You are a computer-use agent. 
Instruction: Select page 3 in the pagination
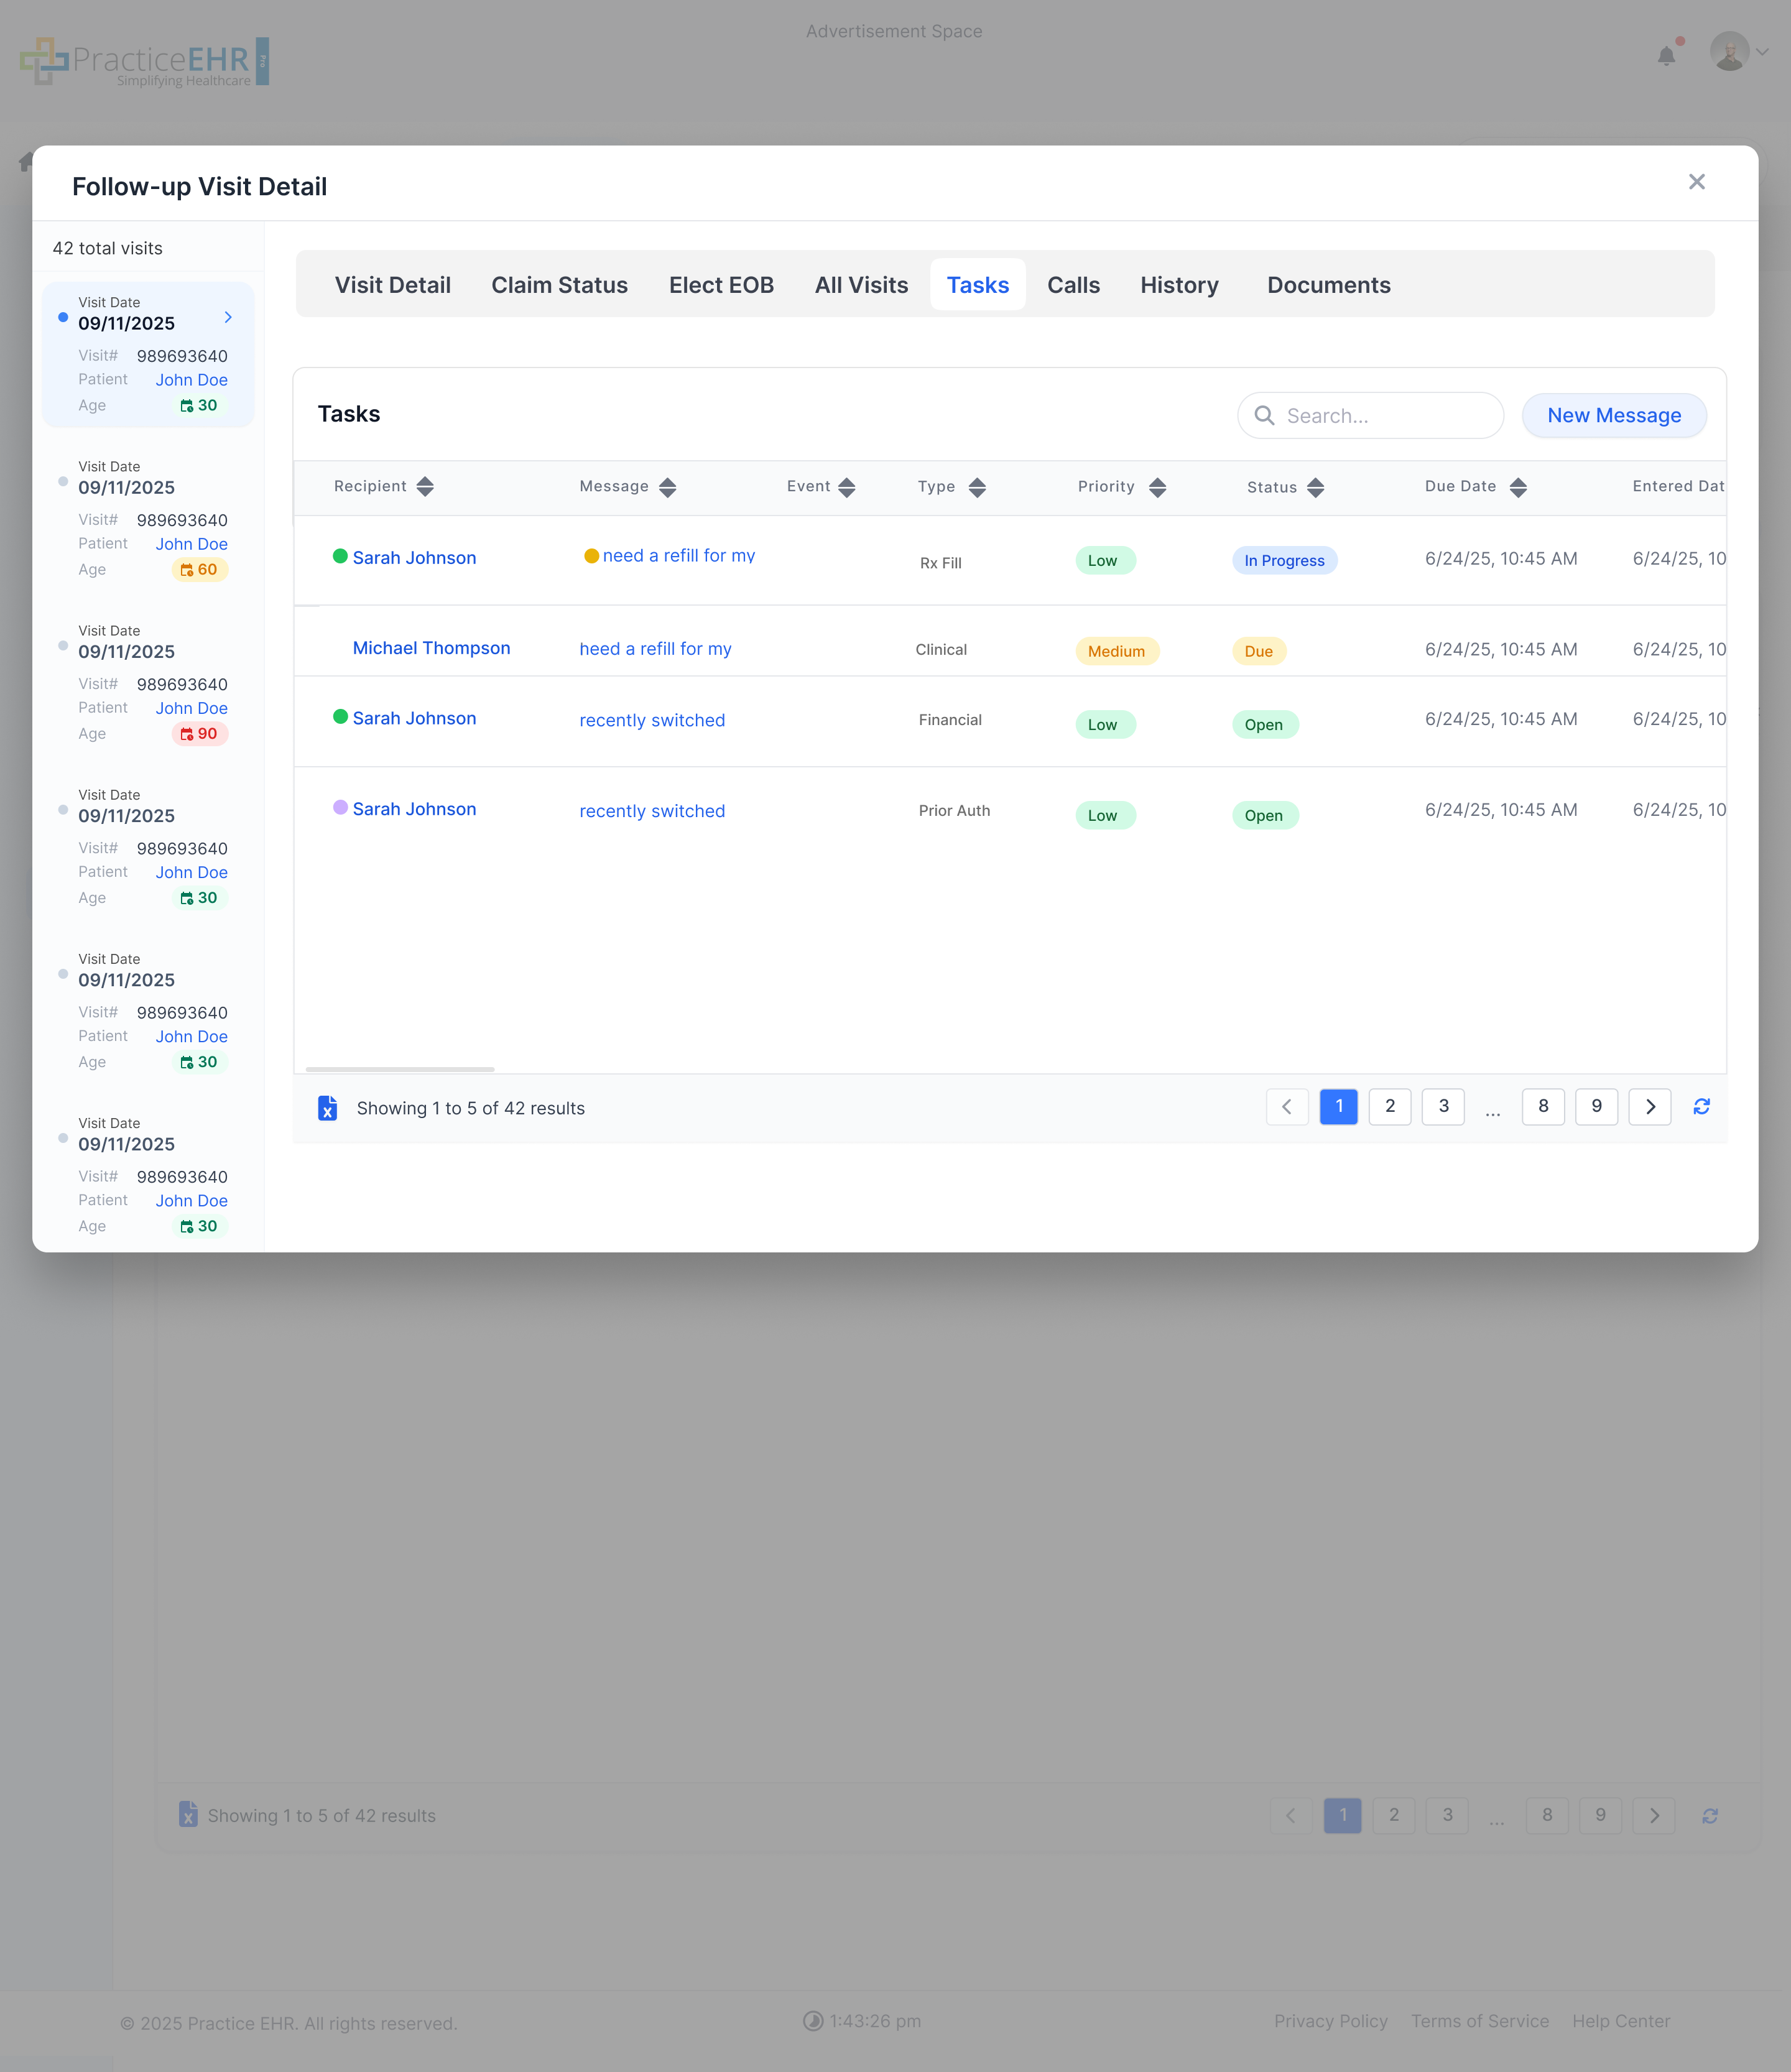(1443, 1107)
